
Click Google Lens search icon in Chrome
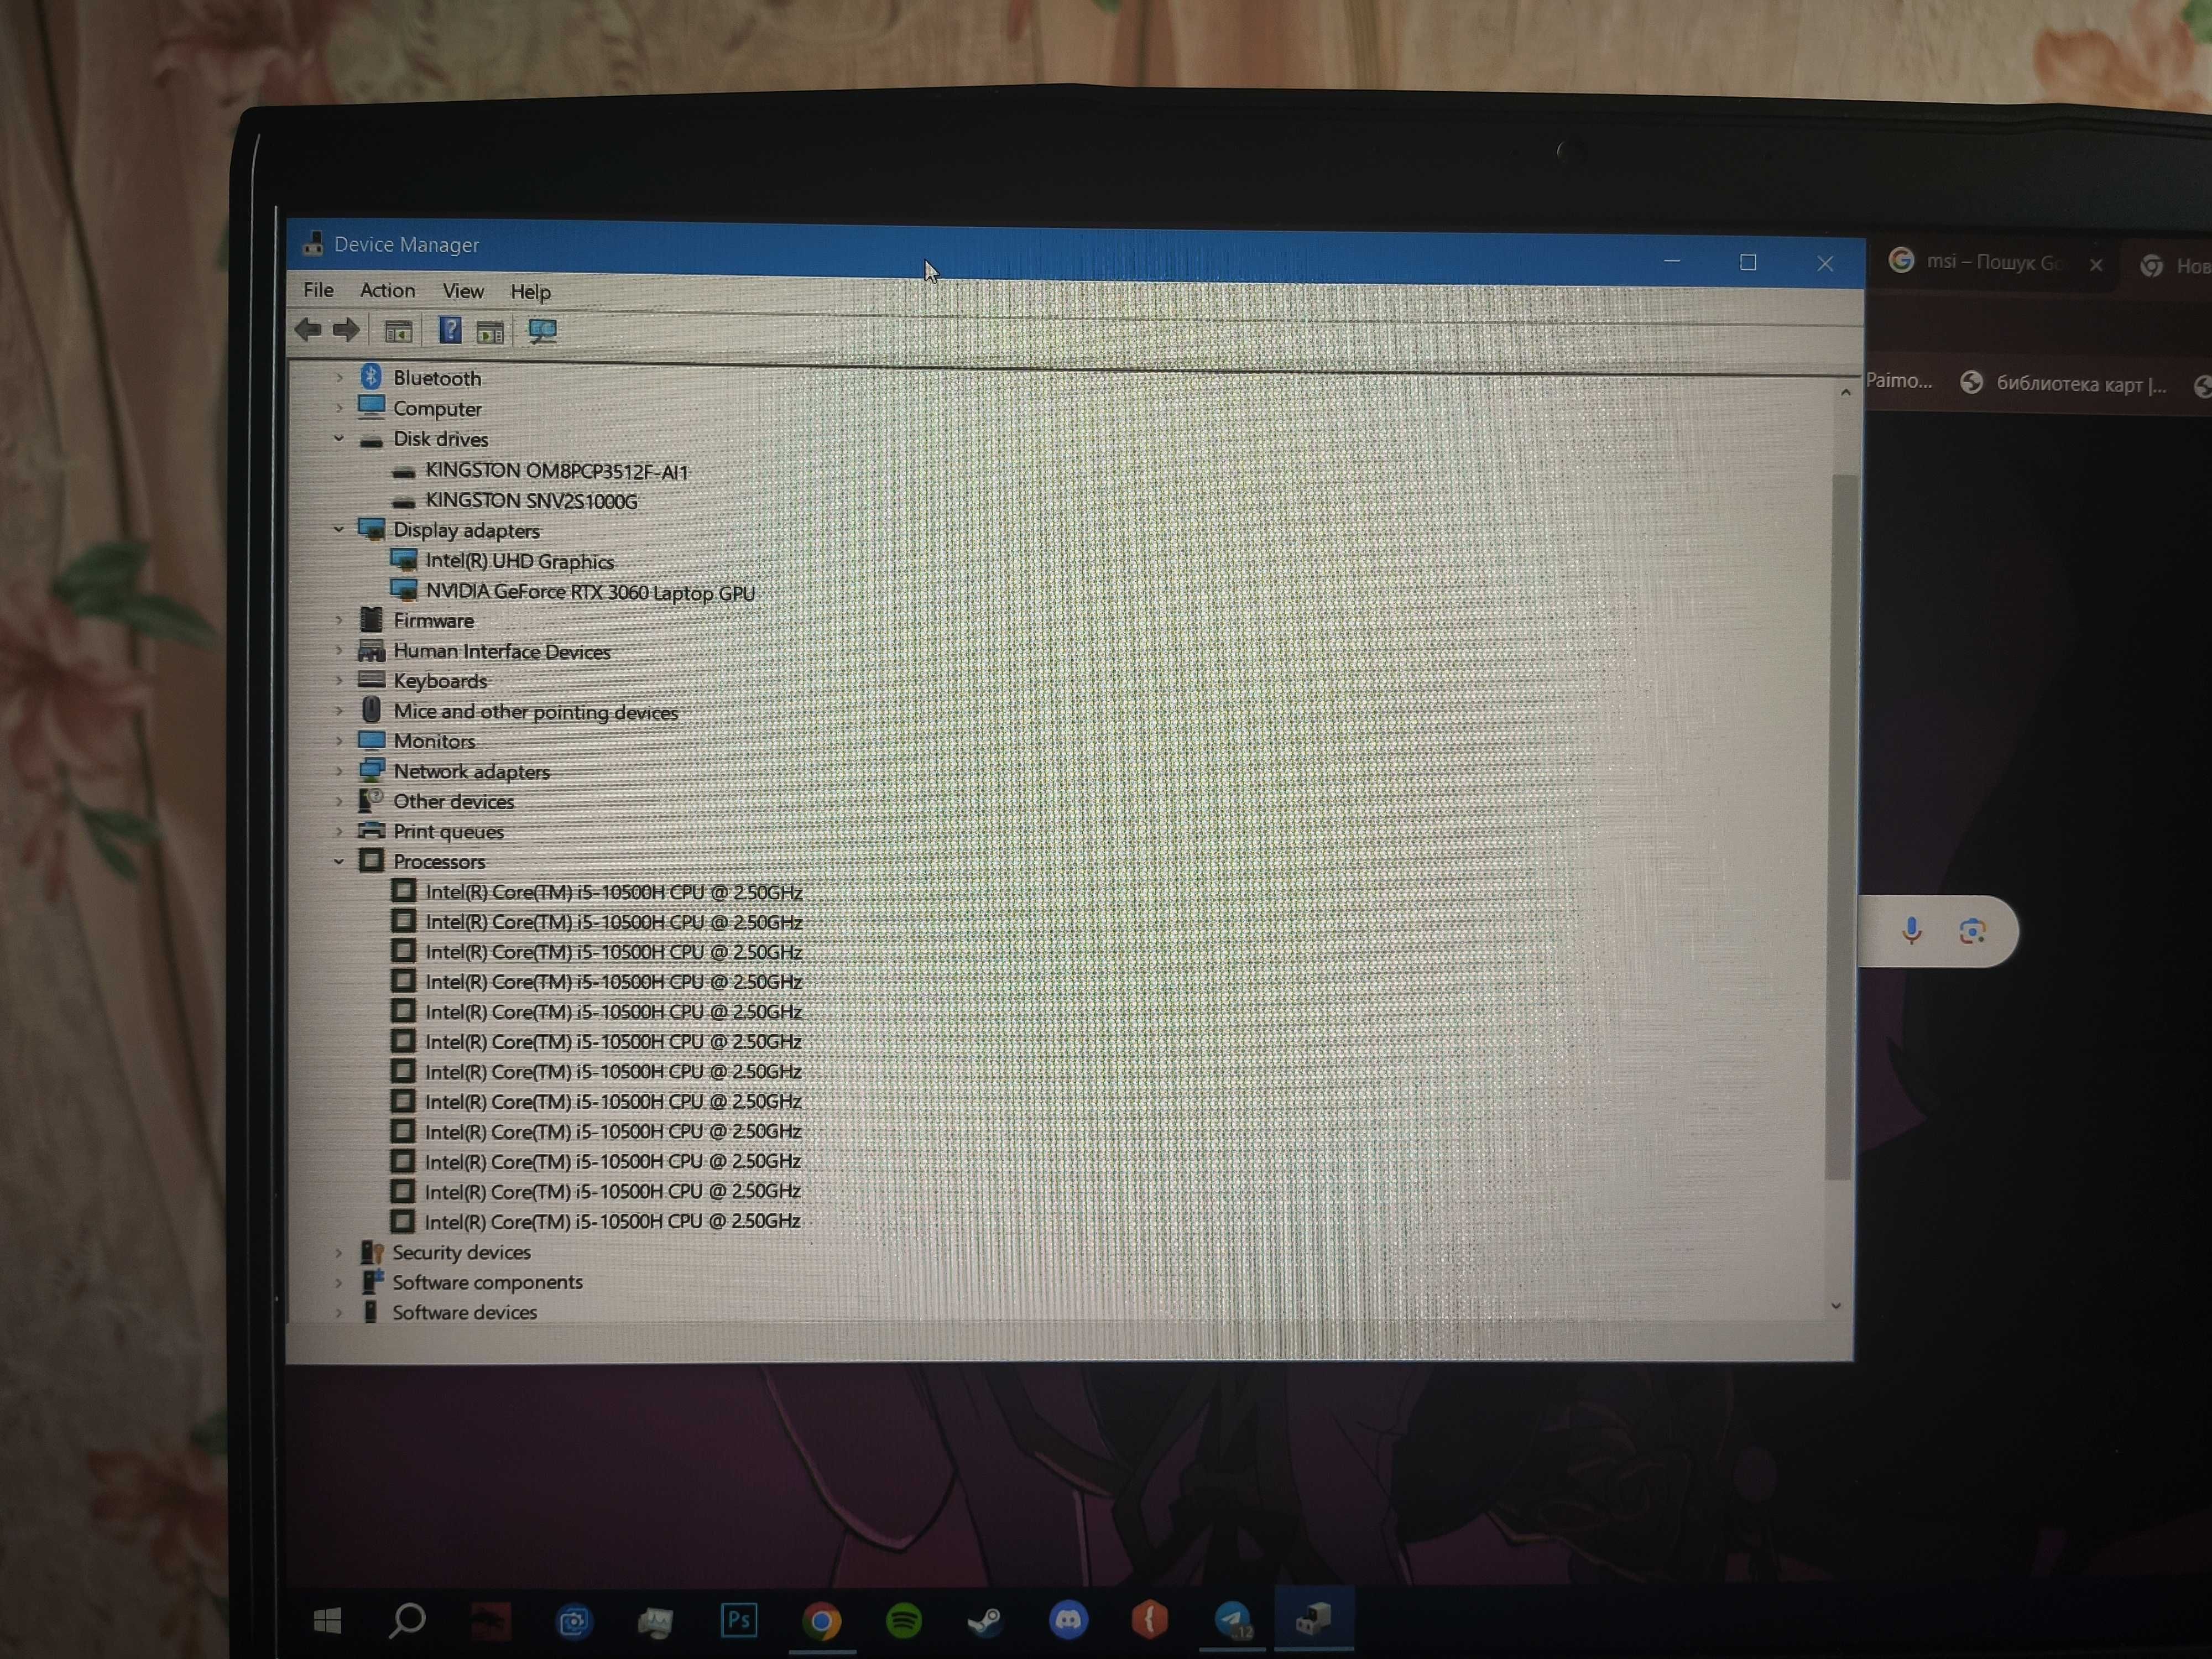pyautogui.click(x=1972, y=932)
